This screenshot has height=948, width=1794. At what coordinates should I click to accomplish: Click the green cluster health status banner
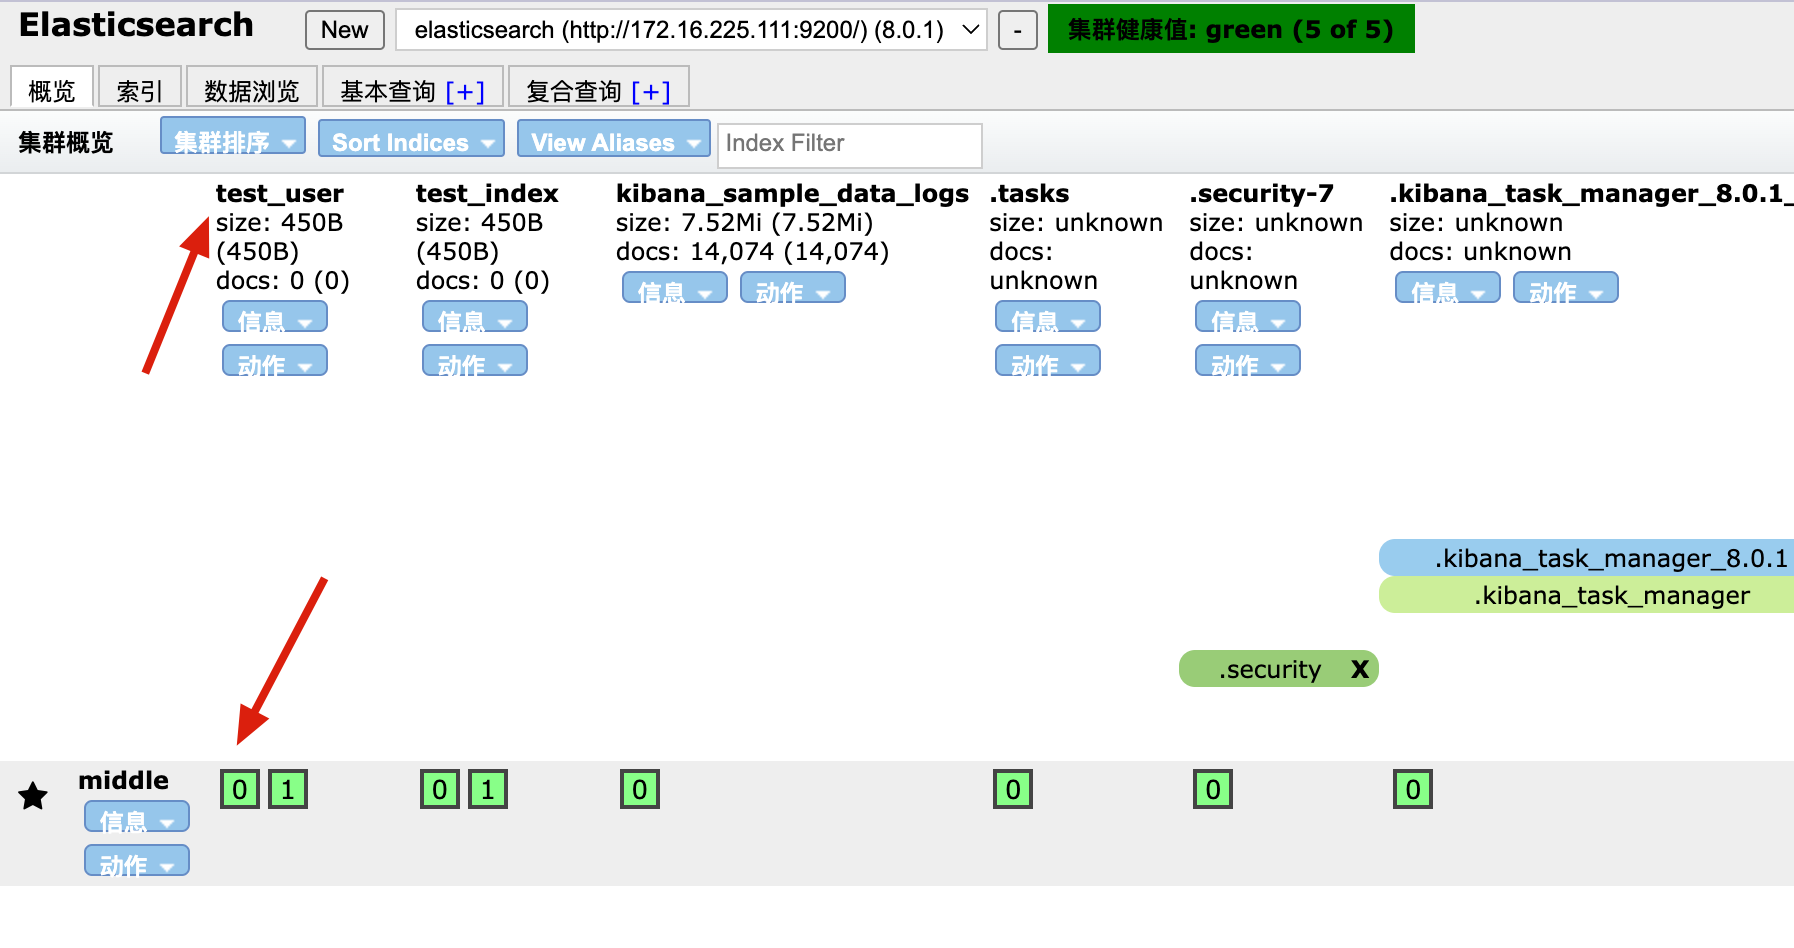[1231, 28]
